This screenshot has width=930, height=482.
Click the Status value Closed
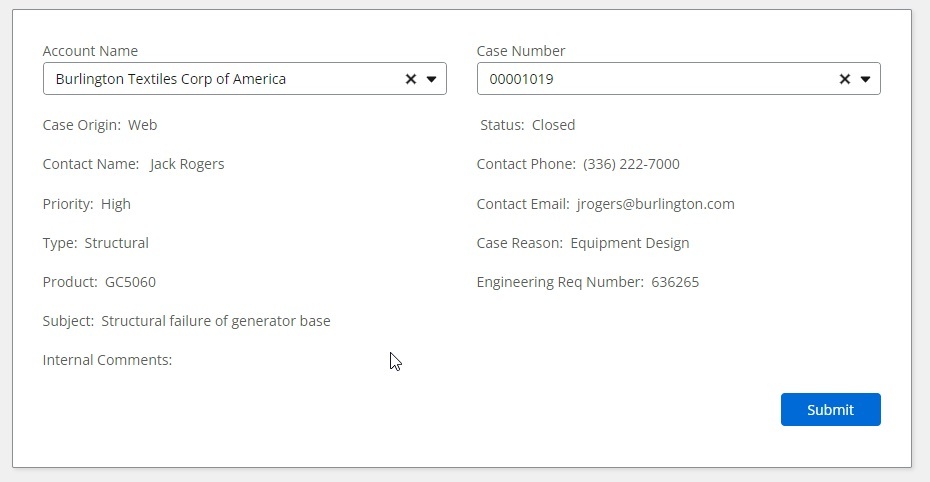pos(553,125)
